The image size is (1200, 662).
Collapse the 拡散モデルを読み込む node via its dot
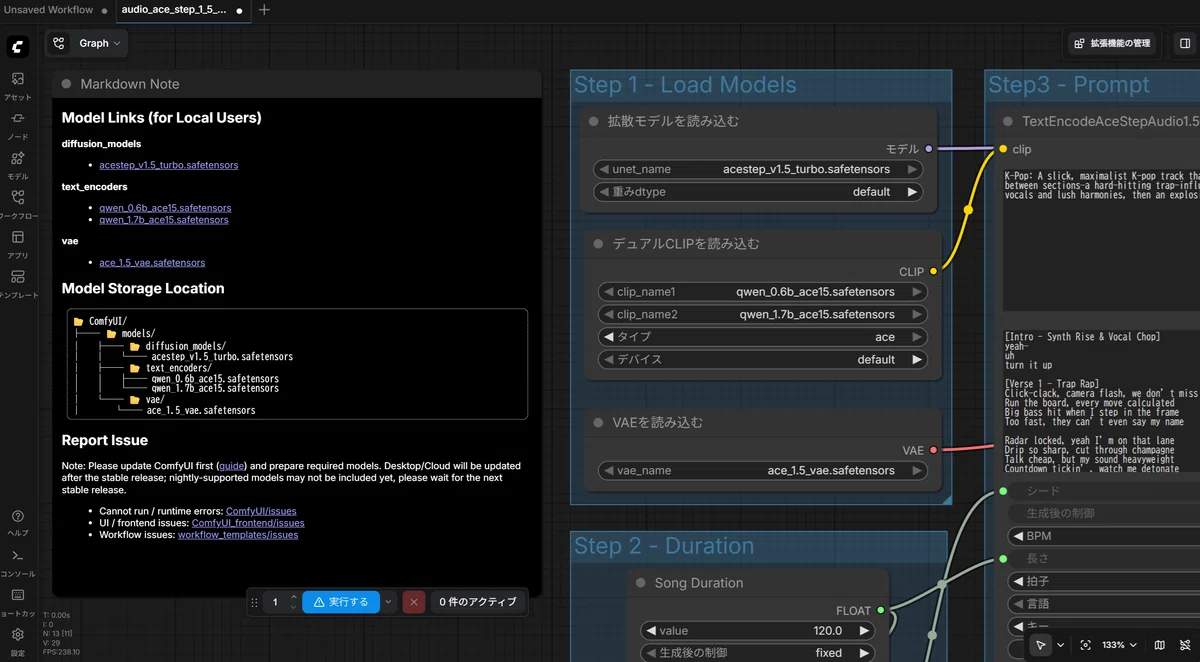coord(594,122)
